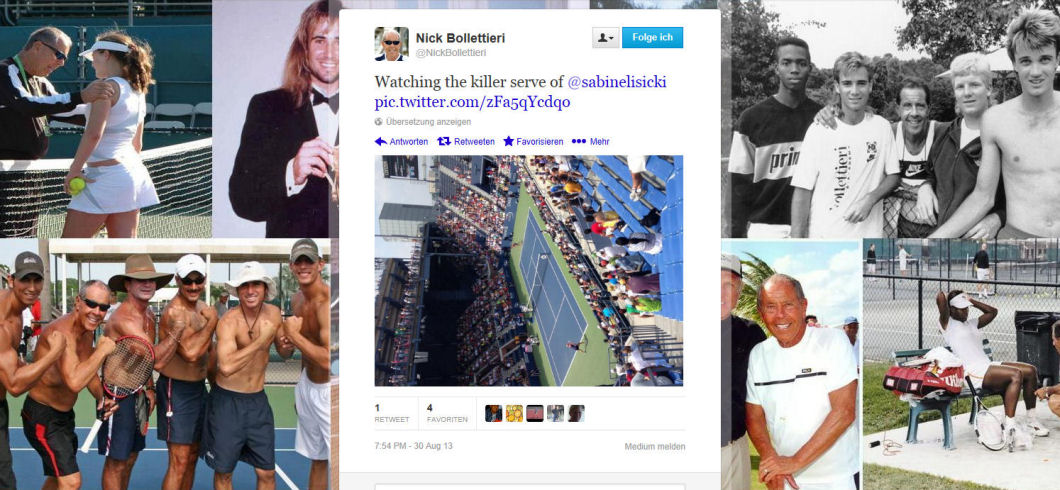Open the @sabinelisicki mention link

(617, 82)
